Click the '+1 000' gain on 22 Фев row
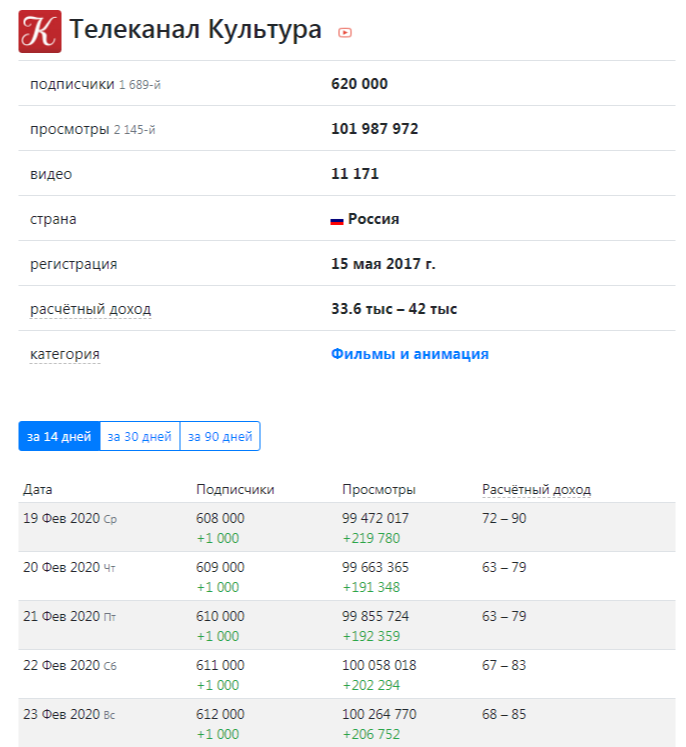 point(218,686)
